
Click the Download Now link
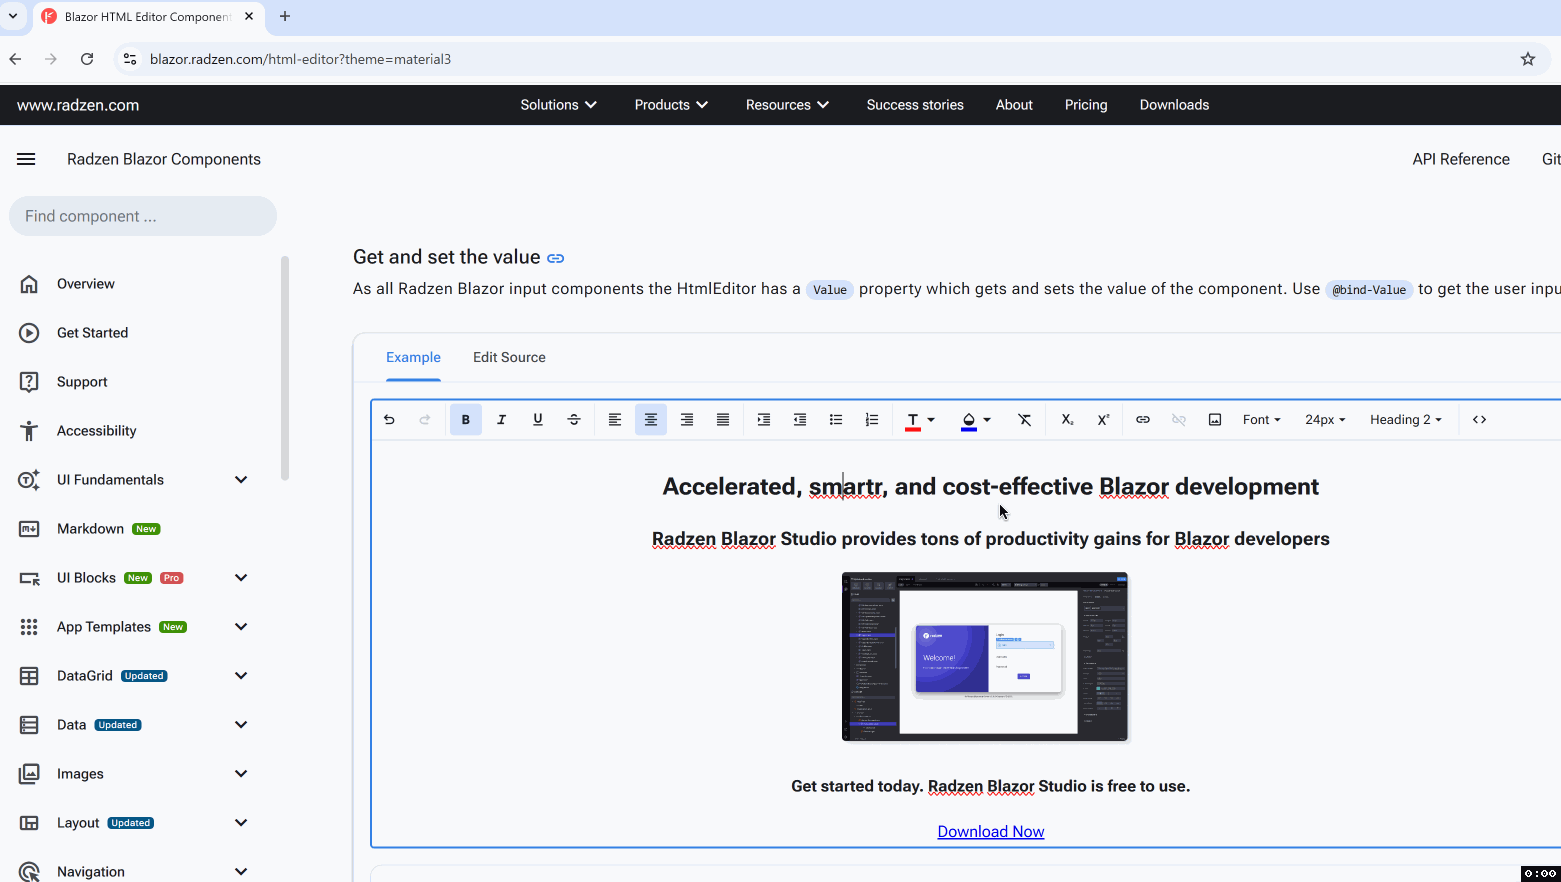point(991,832)
